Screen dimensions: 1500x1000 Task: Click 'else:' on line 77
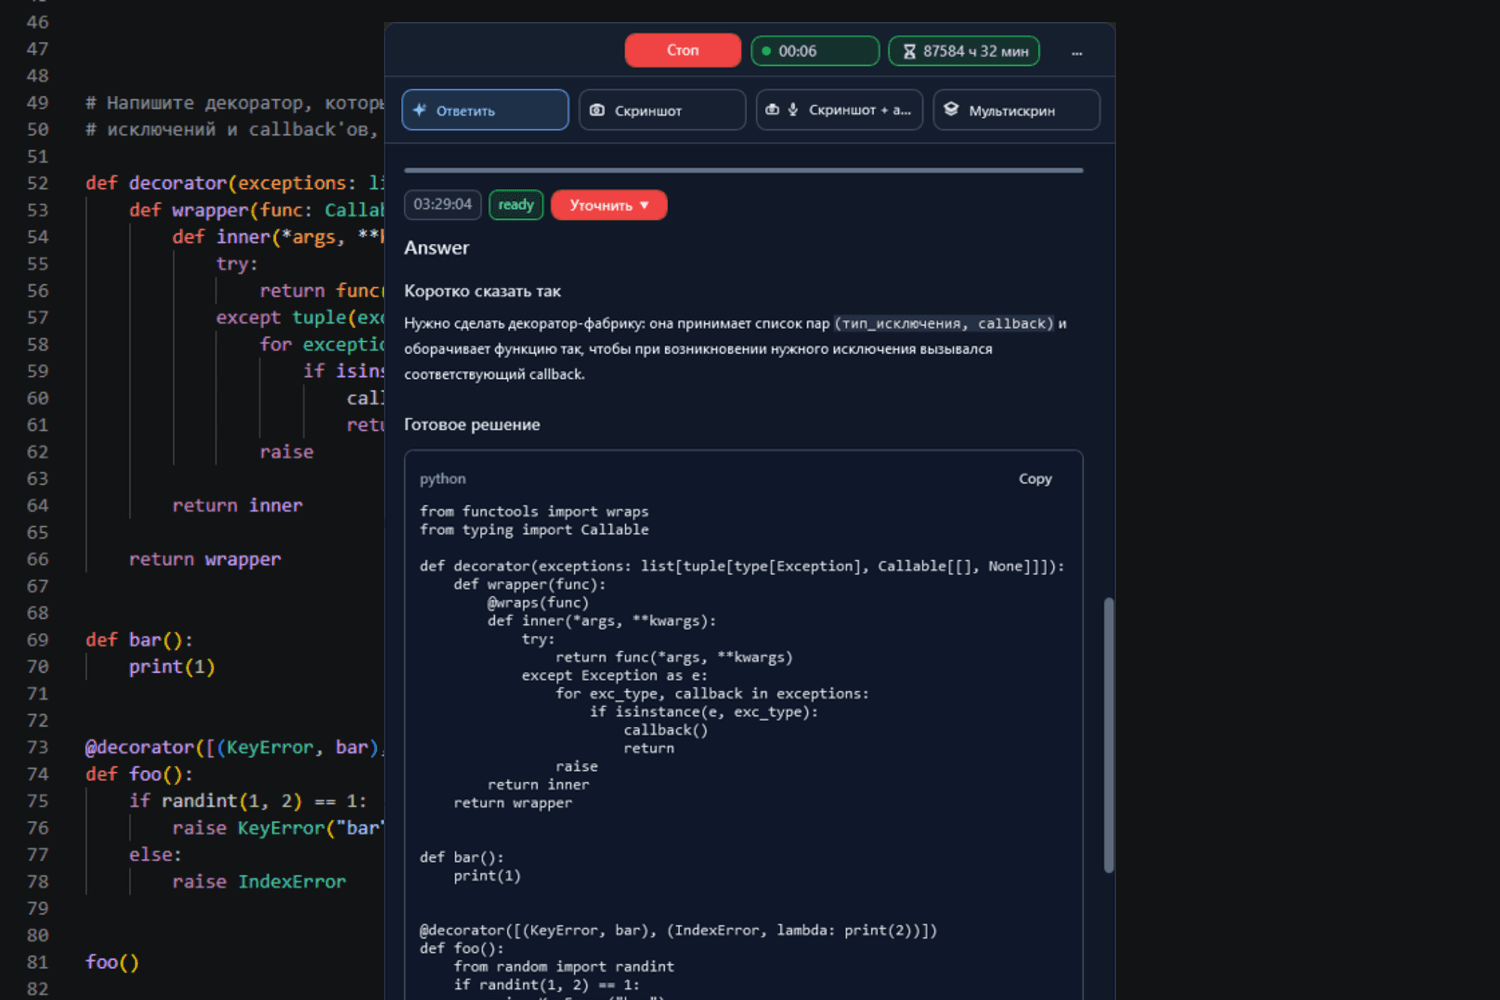[x=155, y=855]
